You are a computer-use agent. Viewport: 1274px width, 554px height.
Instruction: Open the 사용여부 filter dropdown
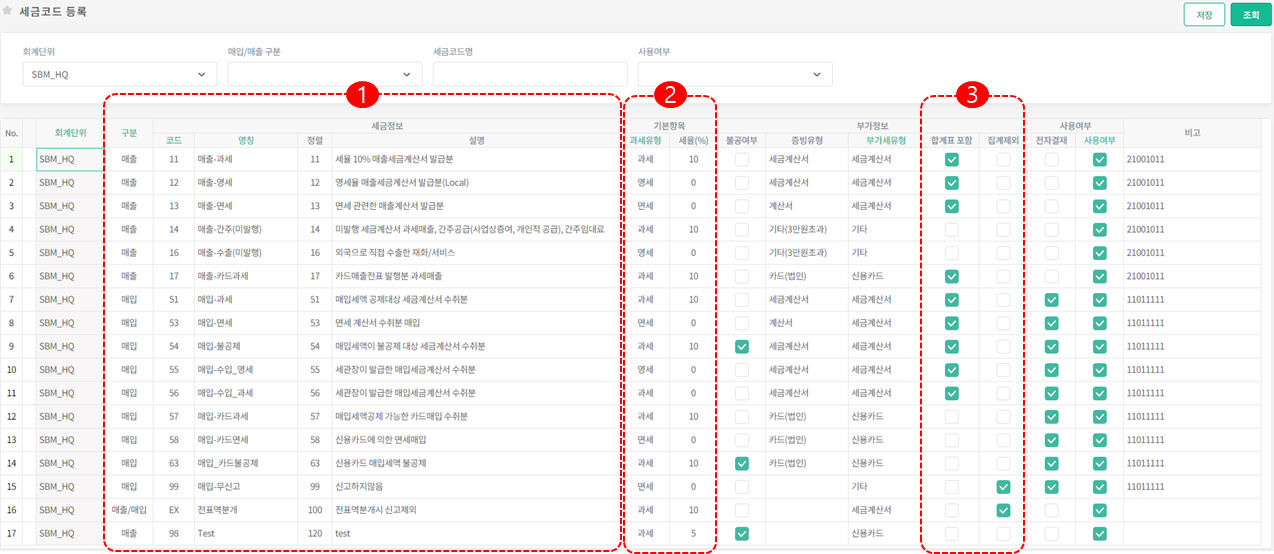point(734,74)
